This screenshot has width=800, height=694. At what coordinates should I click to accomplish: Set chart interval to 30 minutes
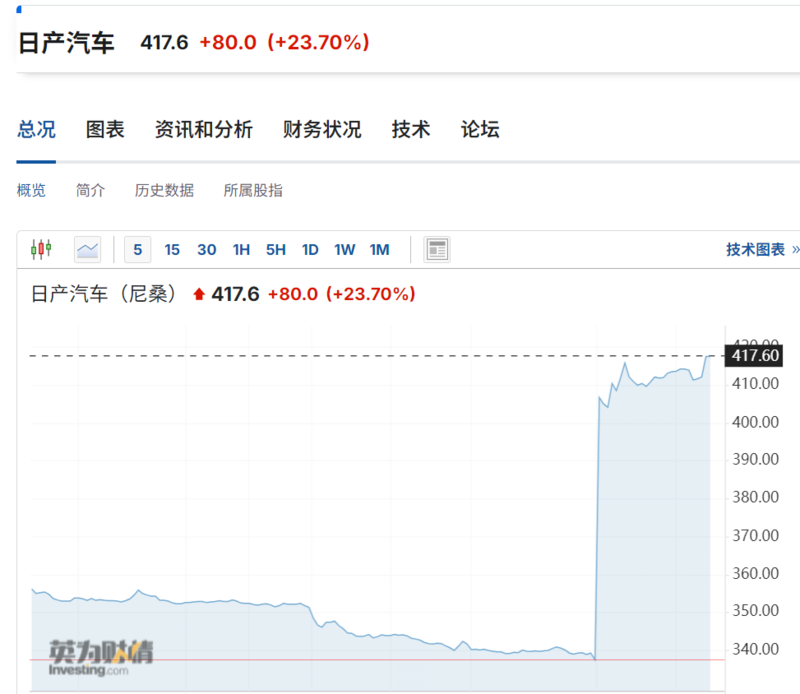207,250
